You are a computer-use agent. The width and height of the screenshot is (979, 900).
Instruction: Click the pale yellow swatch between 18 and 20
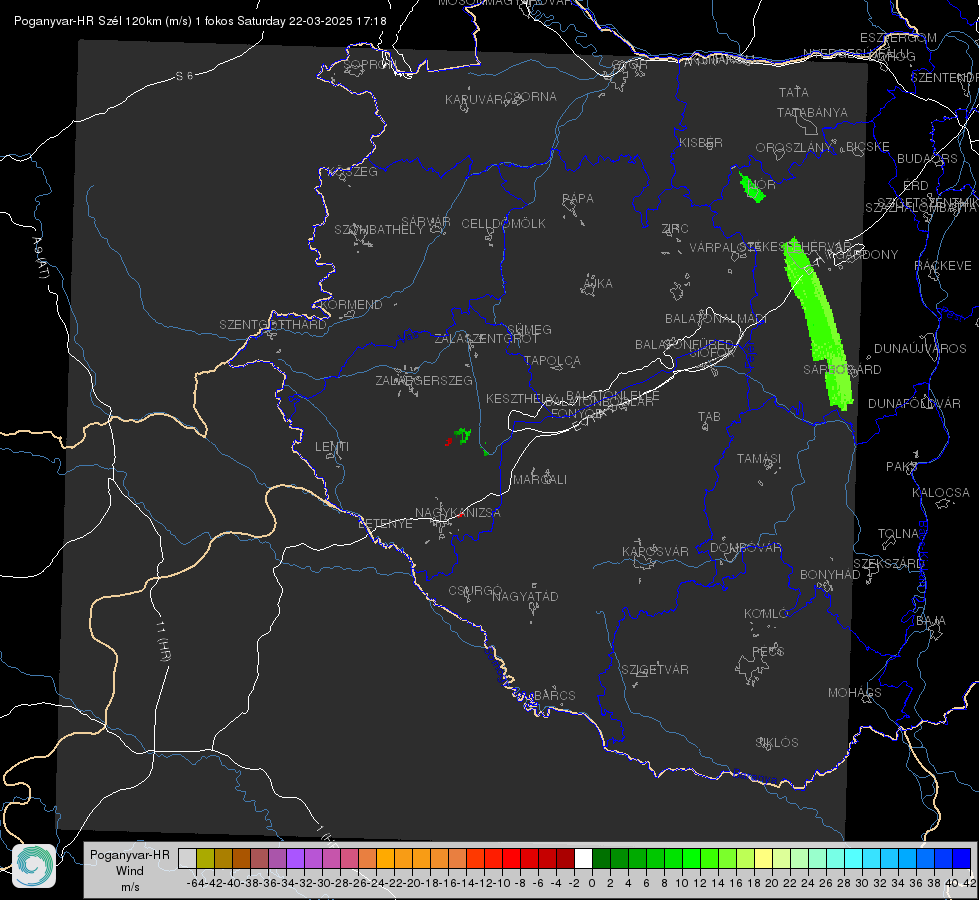pyautogui.click(x=763, y=858)
